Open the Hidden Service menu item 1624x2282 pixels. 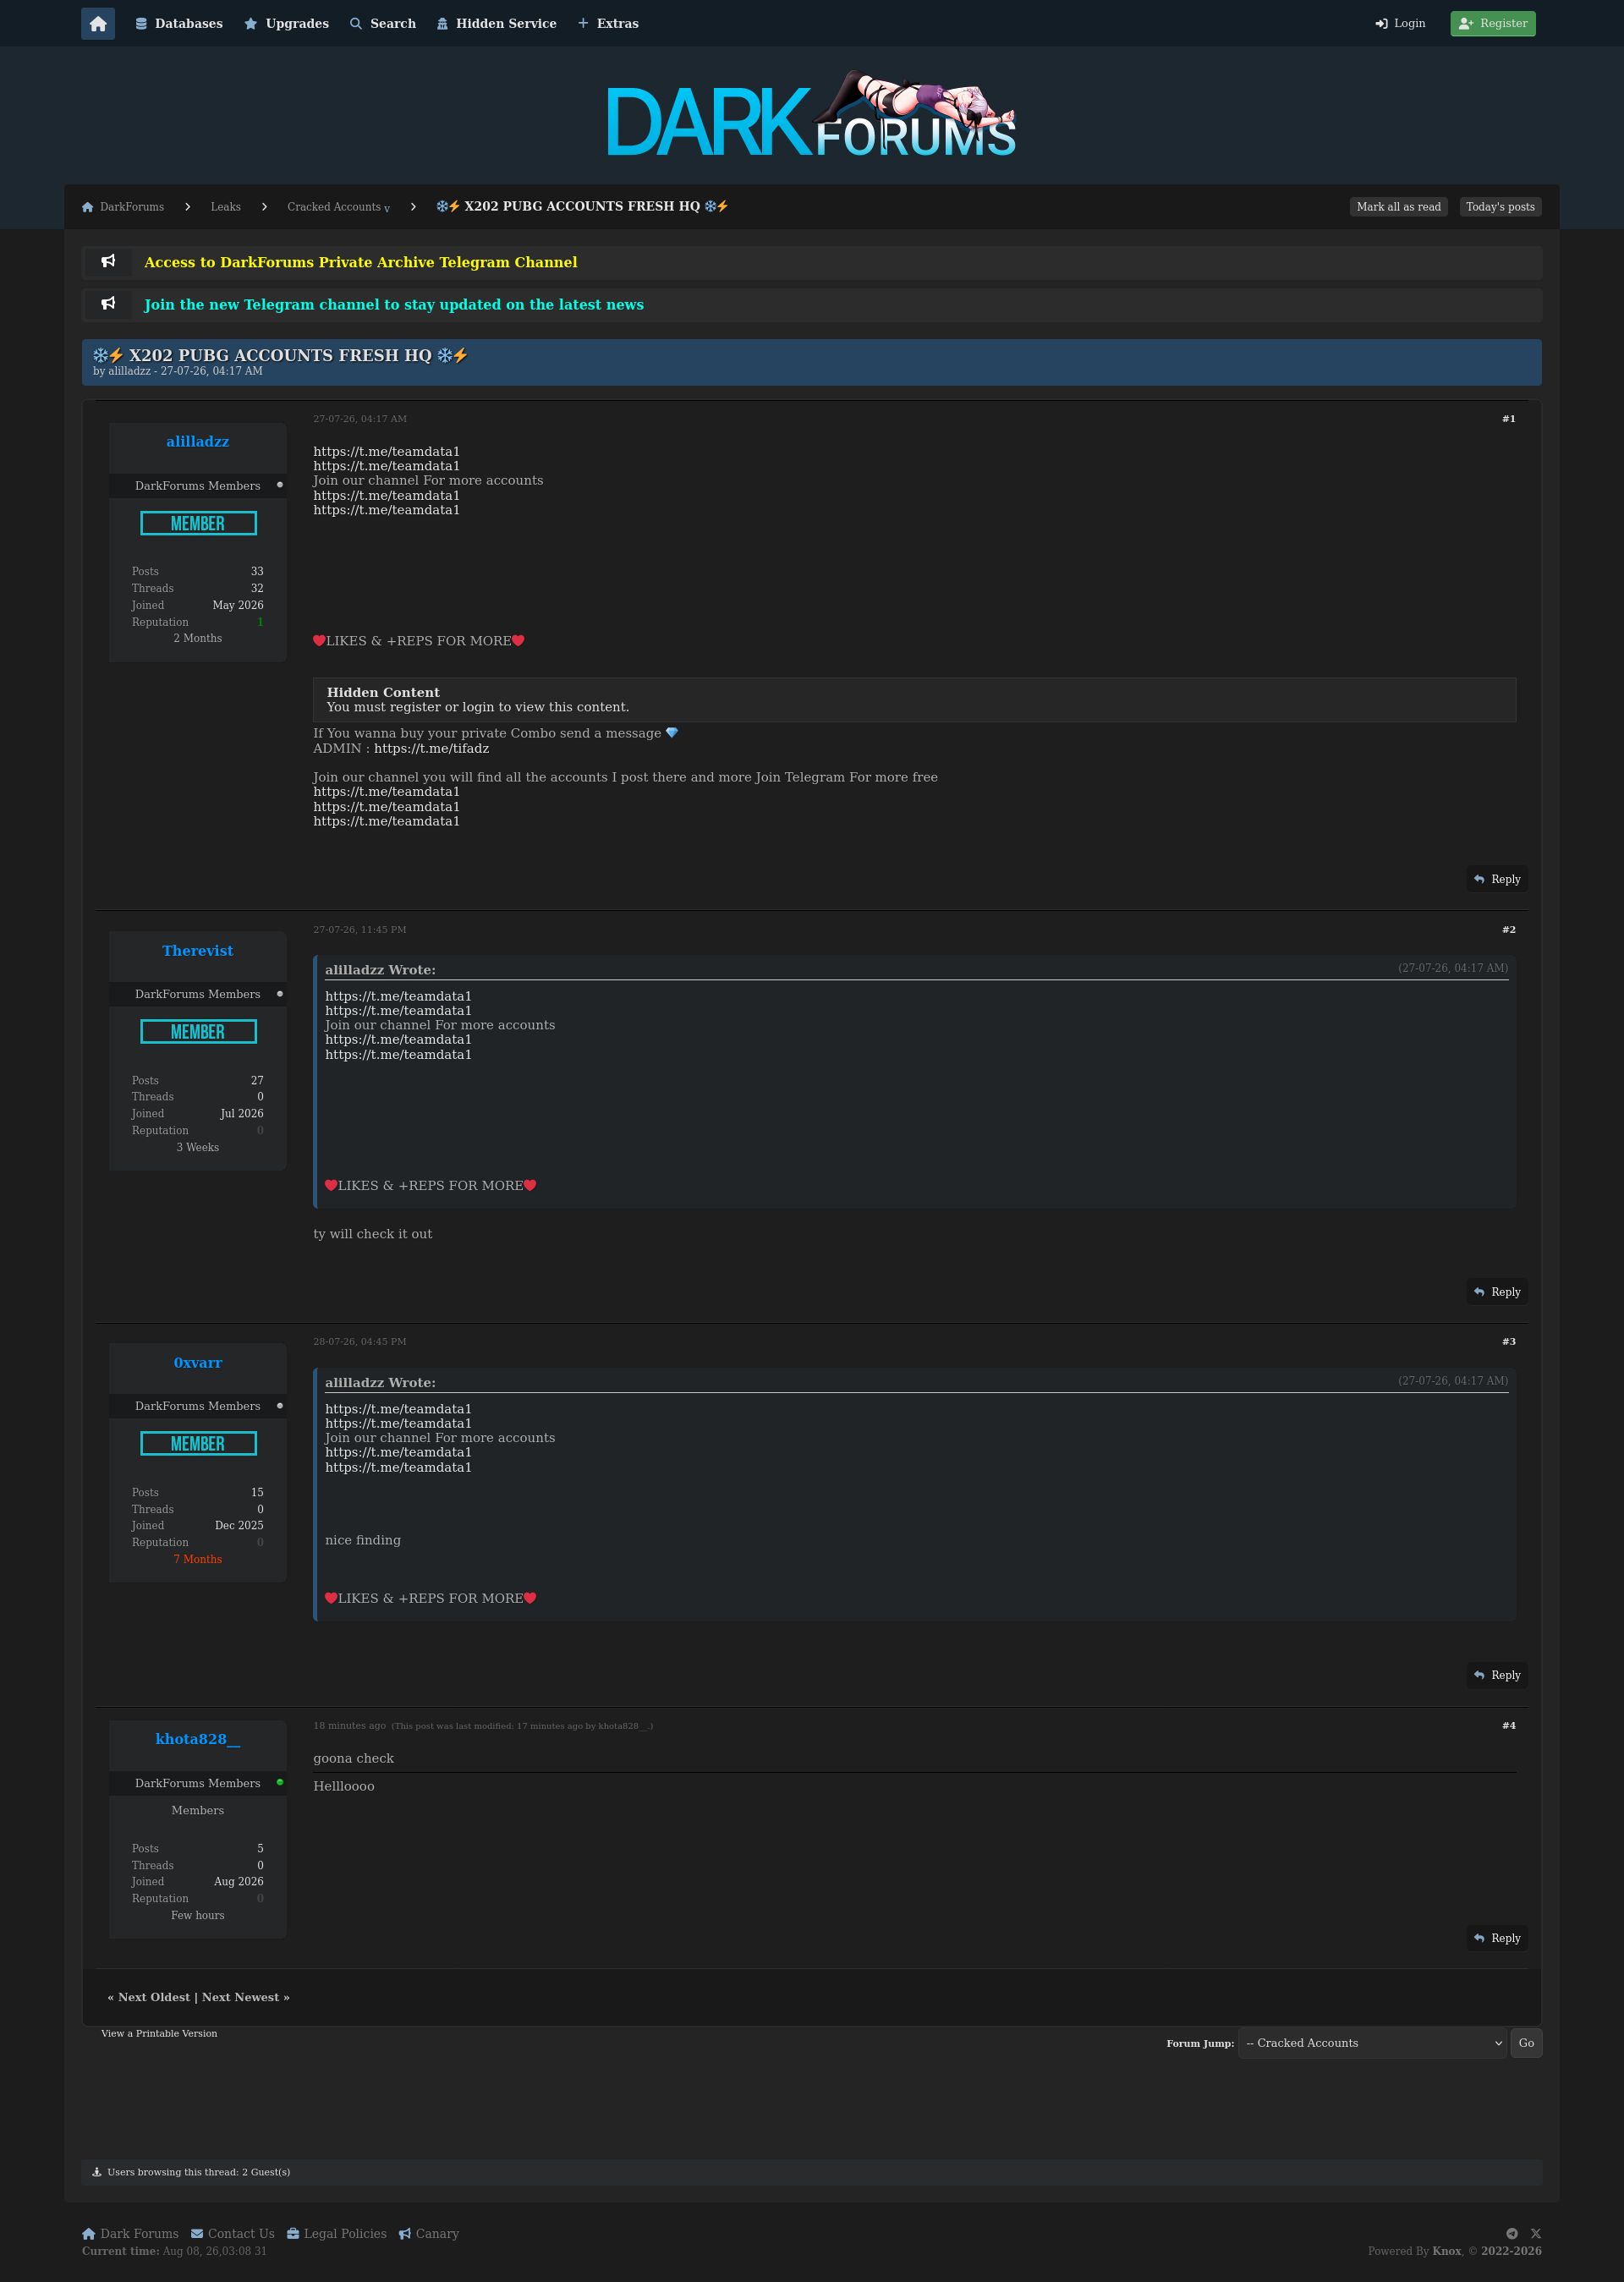click(x=496, y=24)
